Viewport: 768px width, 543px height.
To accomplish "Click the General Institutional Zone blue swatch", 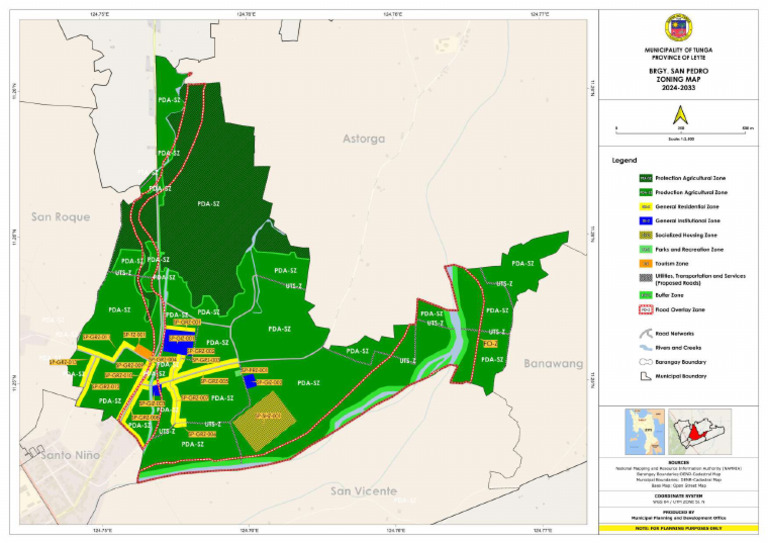I will [646, 221].
